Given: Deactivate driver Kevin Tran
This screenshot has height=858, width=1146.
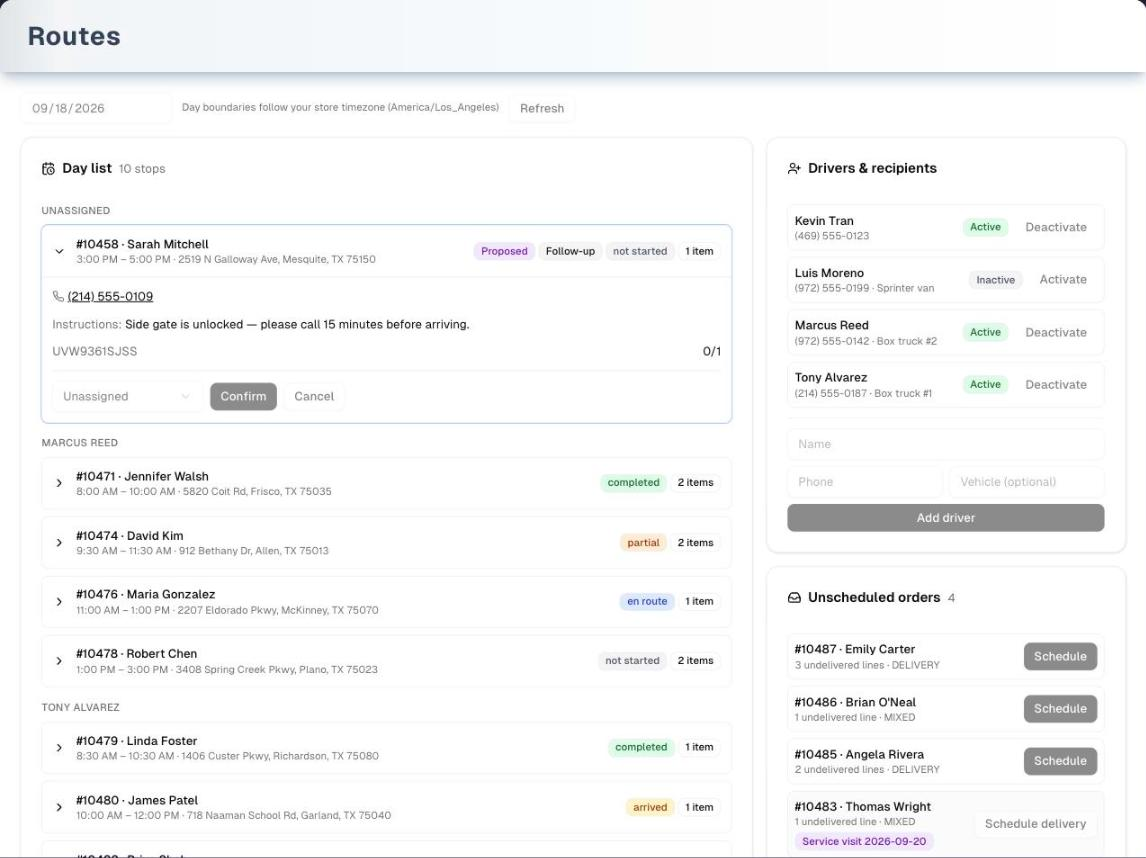Looking at the screenshot, I should tap(1056, 227).
